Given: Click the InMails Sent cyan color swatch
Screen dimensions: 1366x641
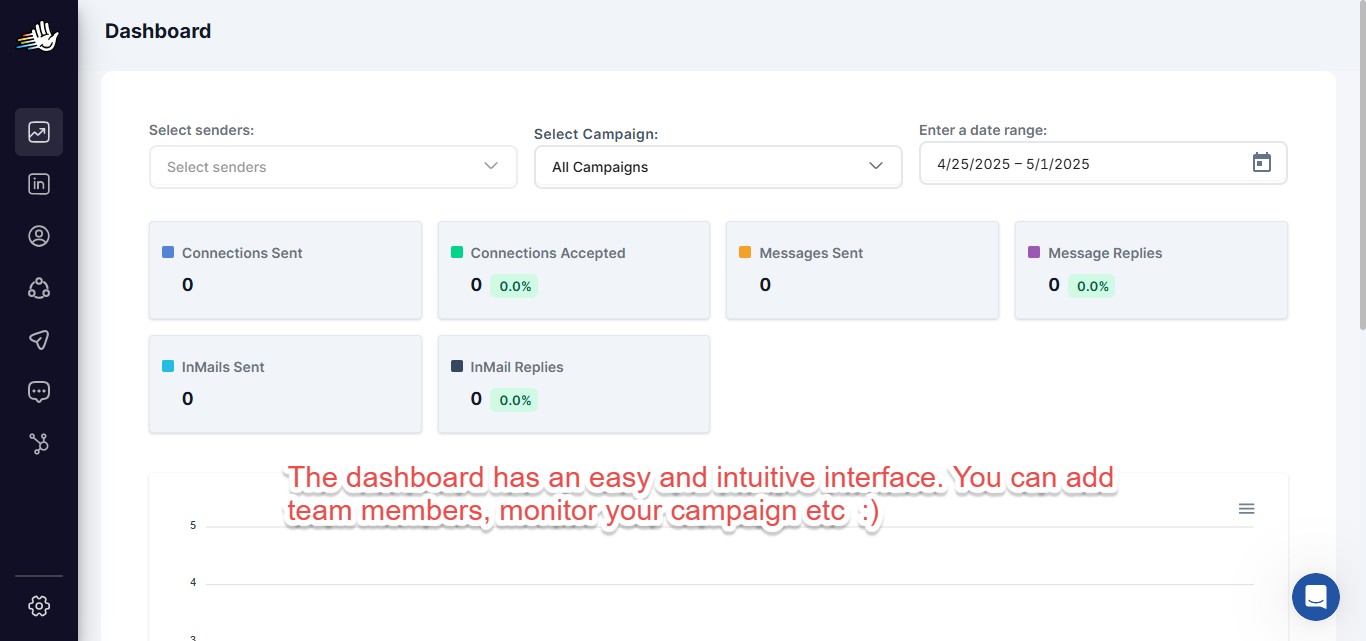Looking at the screenshot, I should [168, 366].
